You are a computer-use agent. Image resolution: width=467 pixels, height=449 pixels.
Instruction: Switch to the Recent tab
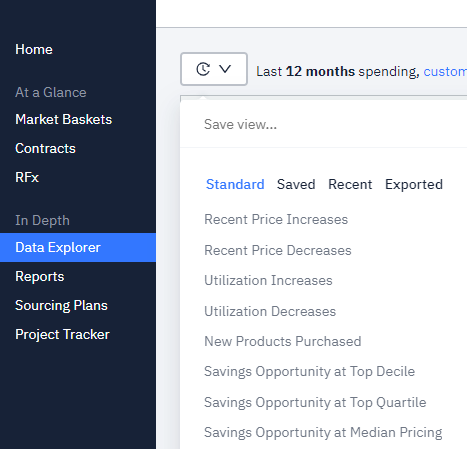click(x=350, y=184)
